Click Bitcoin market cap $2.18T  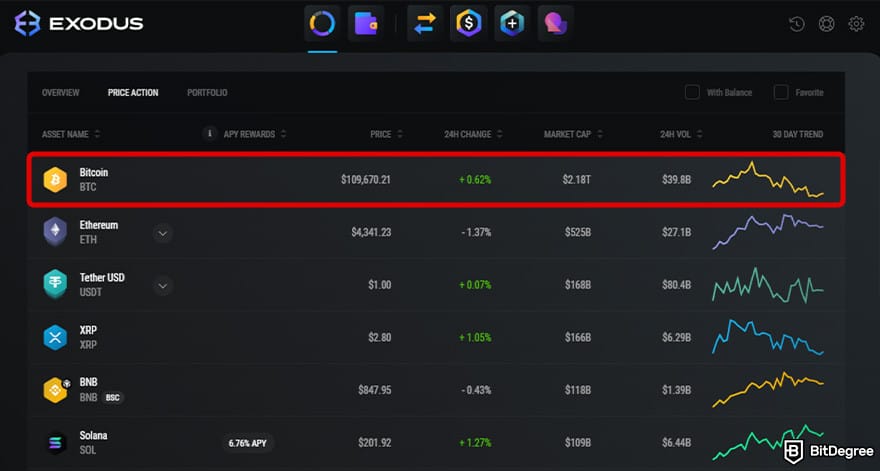point(576,180)
